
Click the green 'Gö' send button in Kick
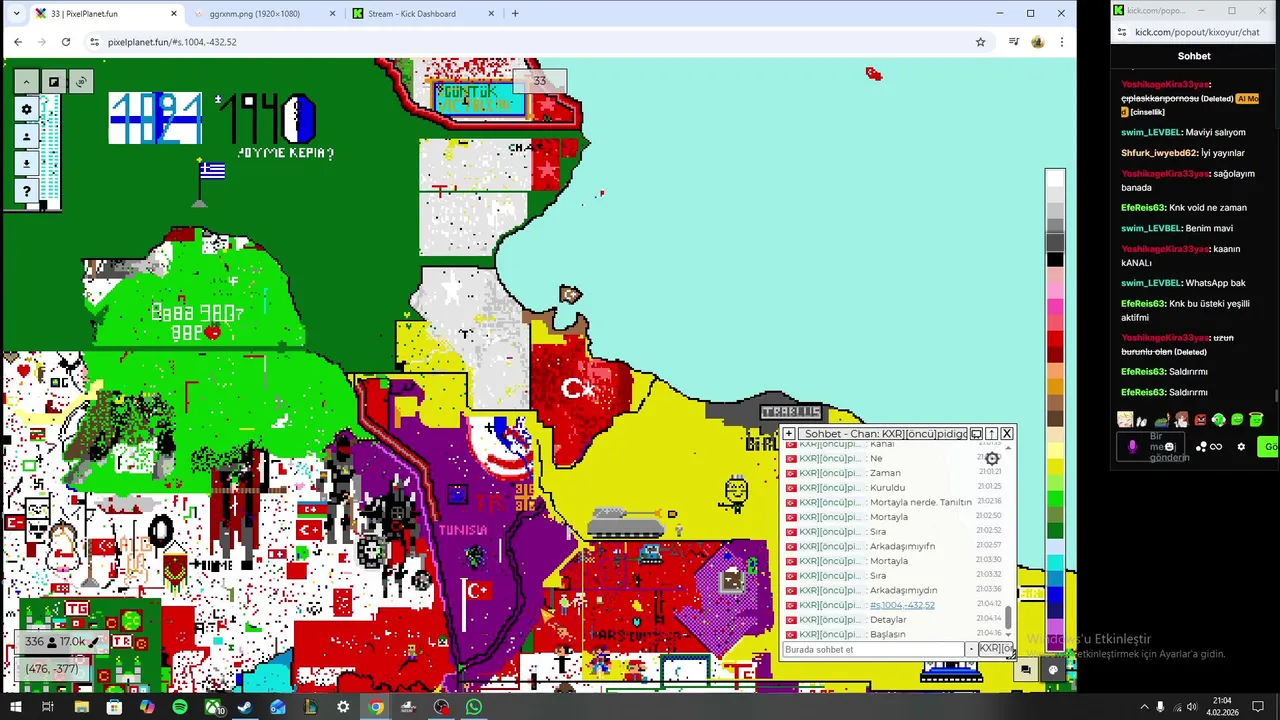coord(1269,447)
